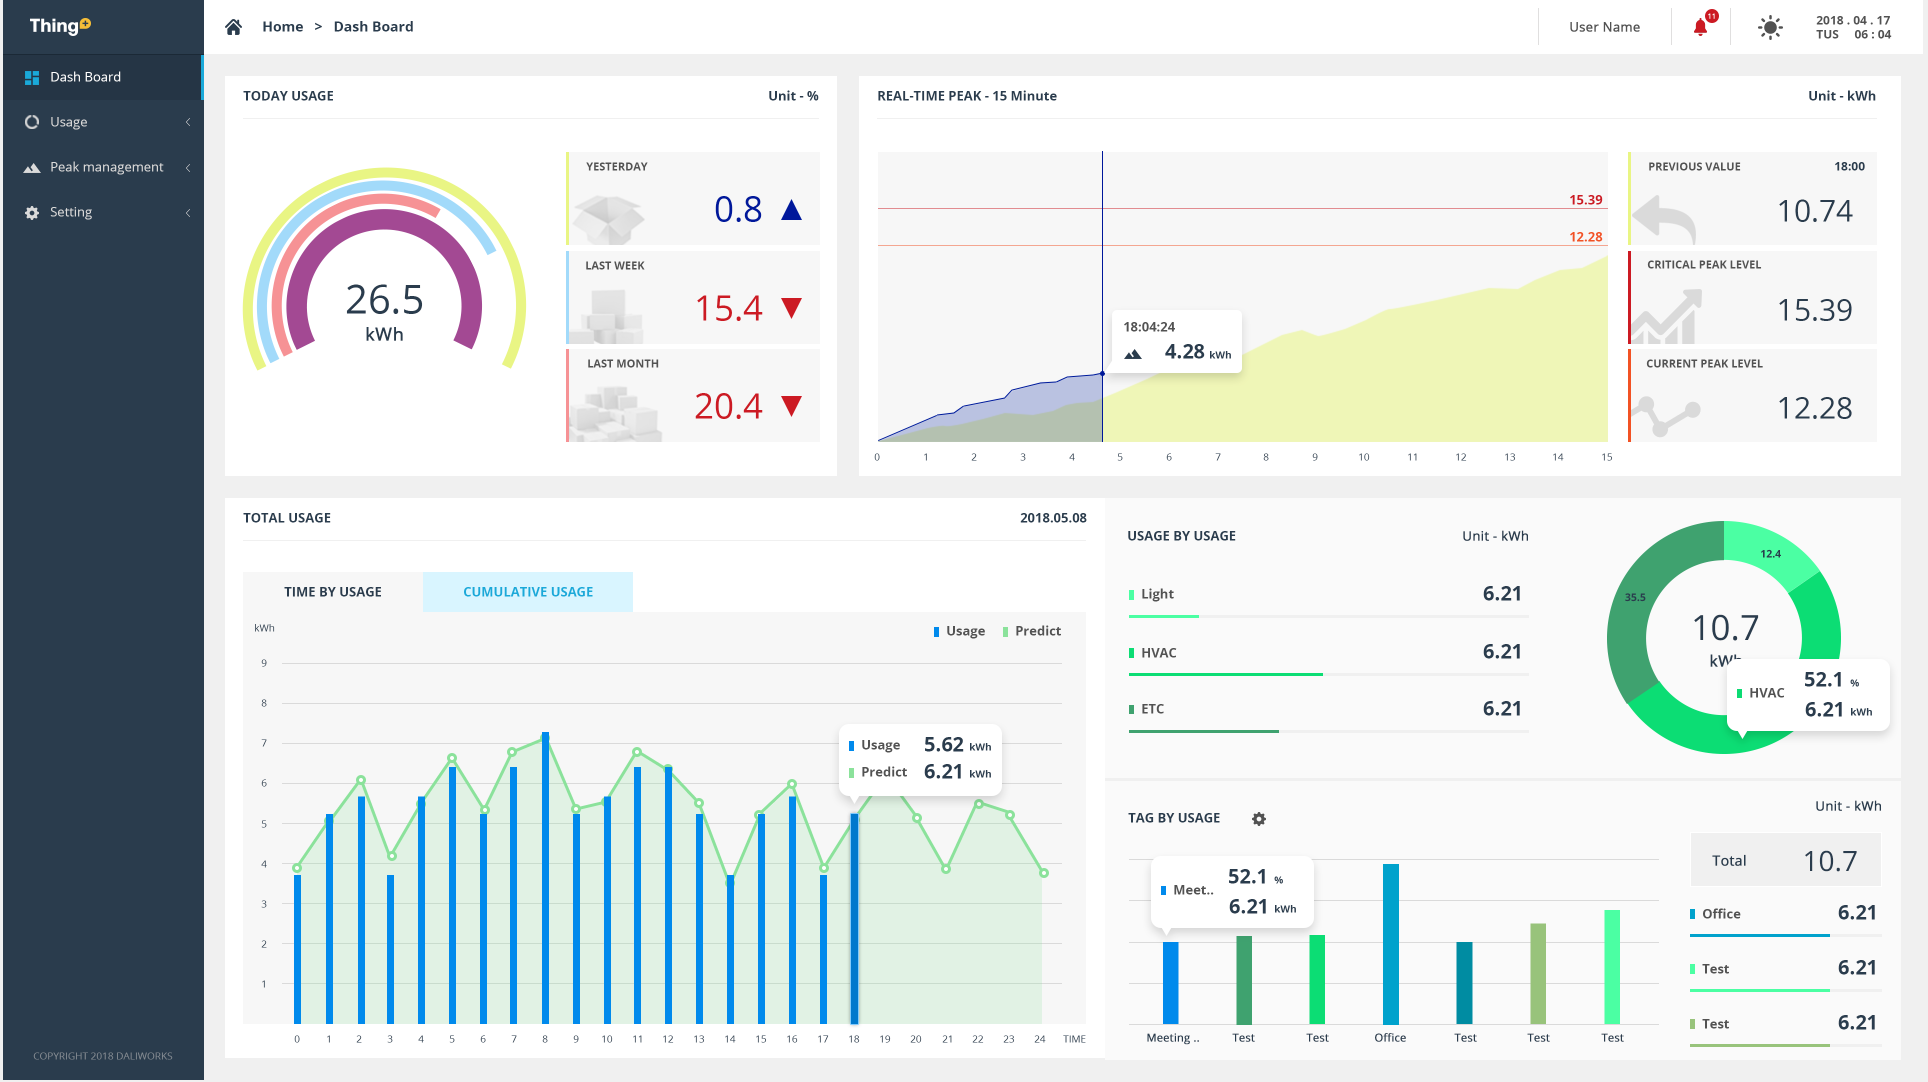This screenshot has width=1928, height=1082.
Task: Click the 12.28 current peak line label
Action: [1585, 237]
